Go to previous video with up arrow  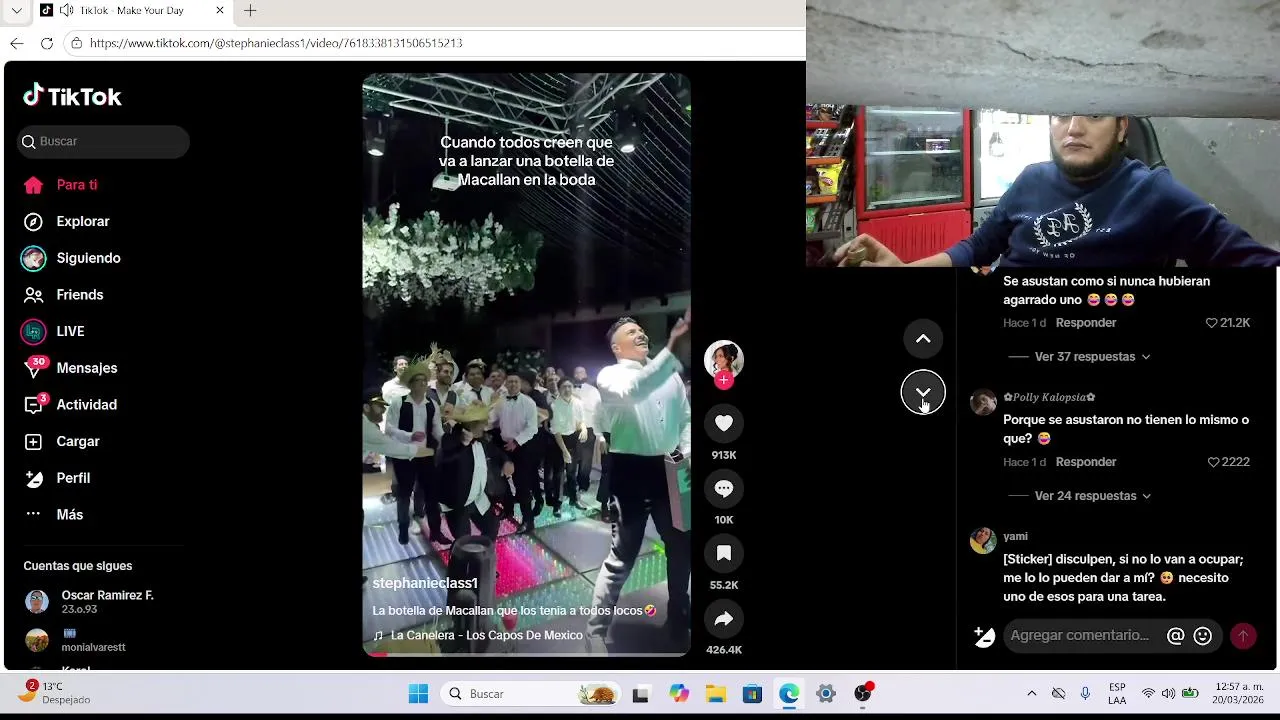pos(923,338)
